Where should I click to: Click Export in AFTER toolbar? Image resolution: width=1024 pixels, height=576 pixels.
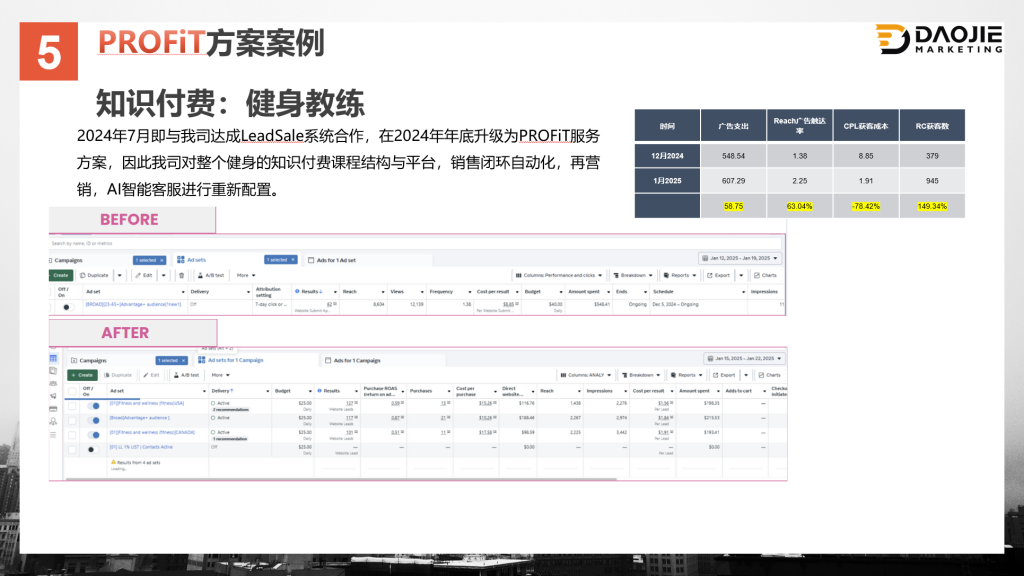(724, 376)
